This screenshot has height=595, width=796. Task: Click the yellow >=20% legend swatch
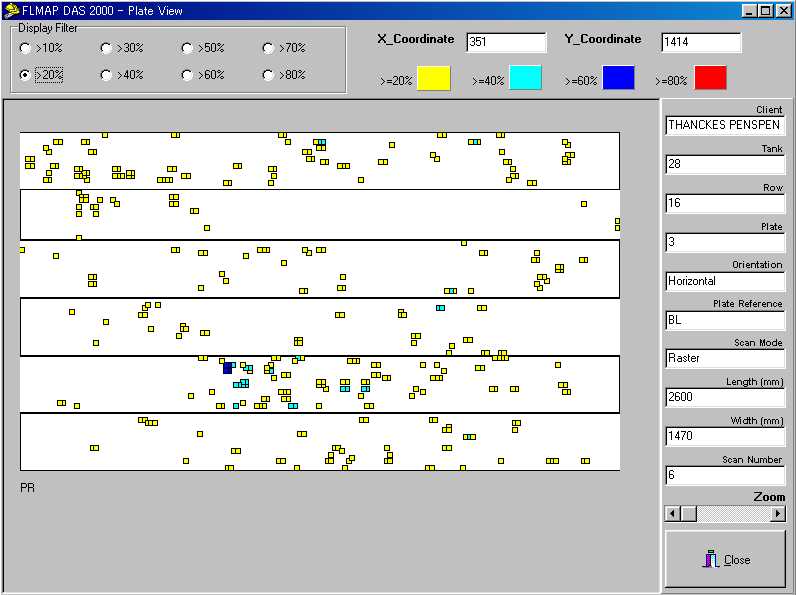coord(434,78)
